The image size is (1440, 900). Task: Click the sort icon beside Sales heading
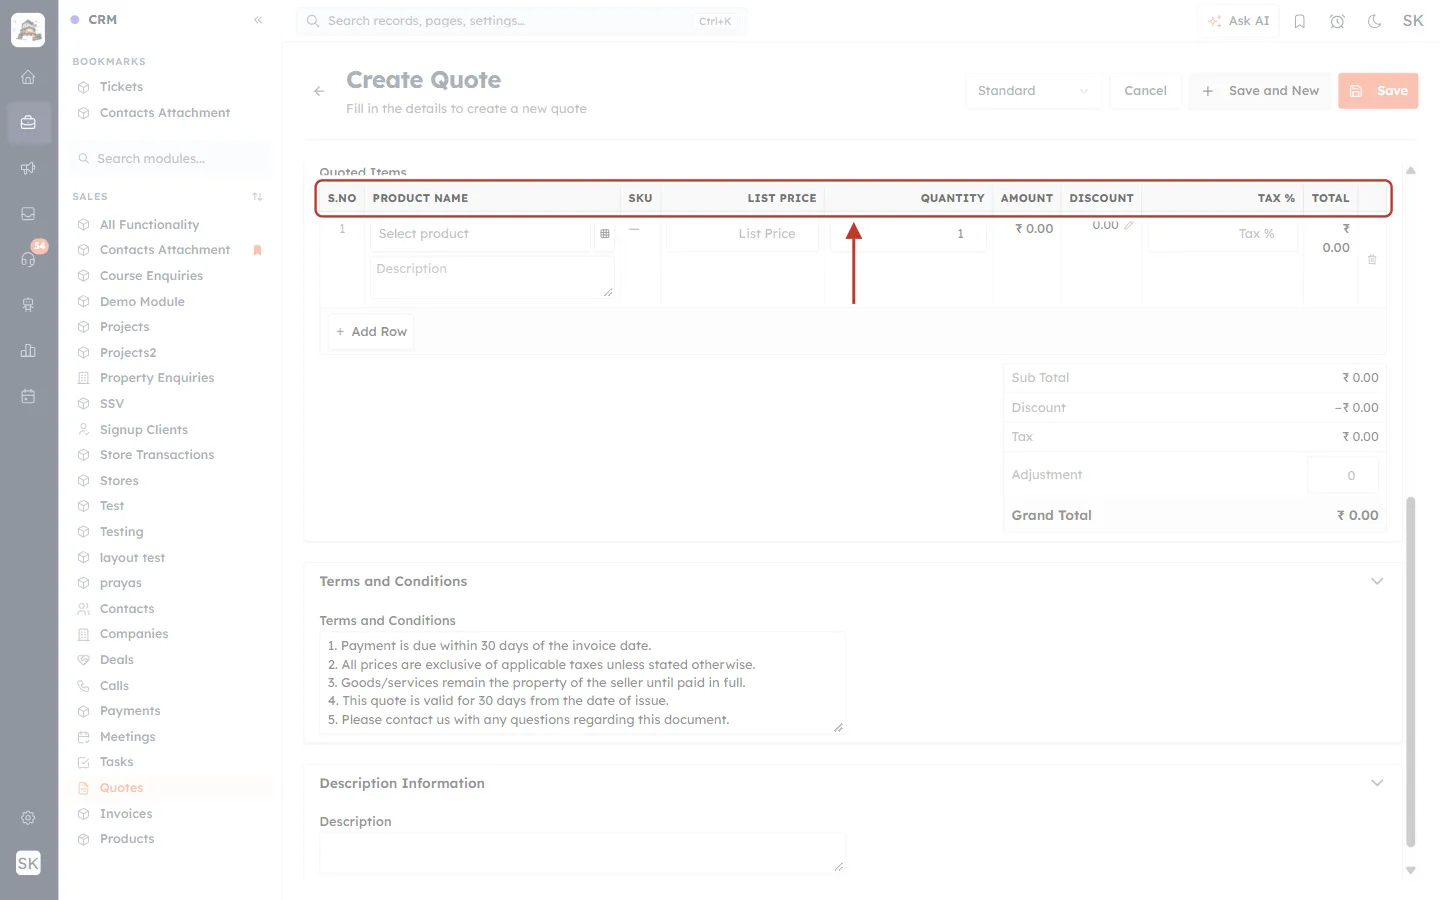coord(258,197)
